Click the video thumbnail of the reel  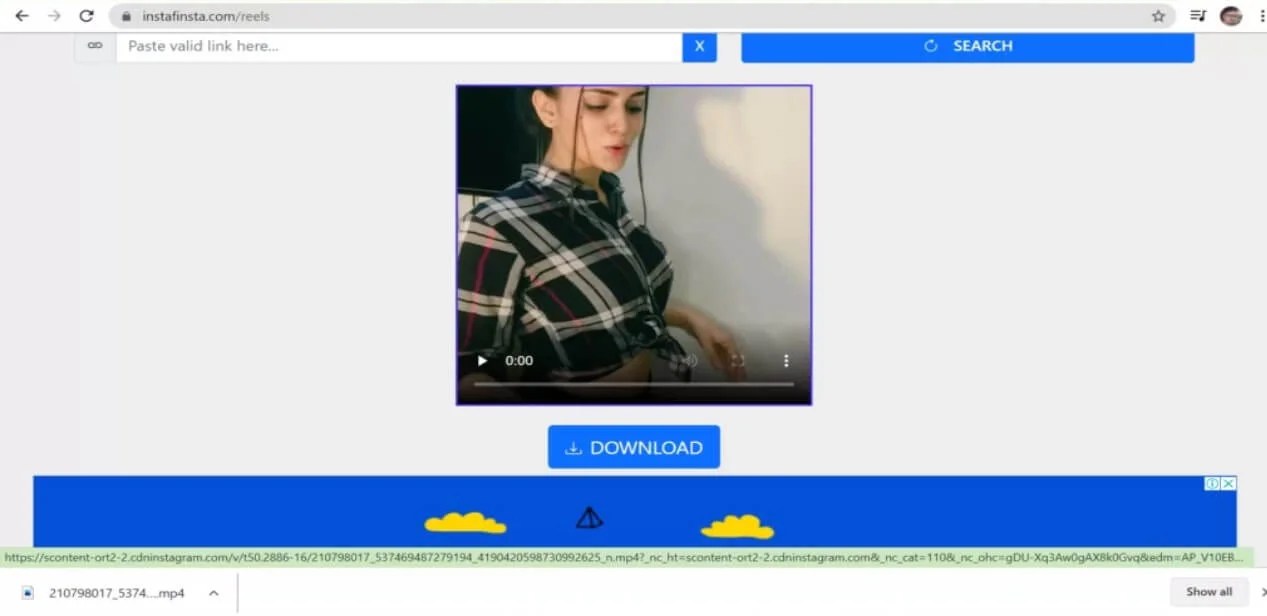[634, 245]
